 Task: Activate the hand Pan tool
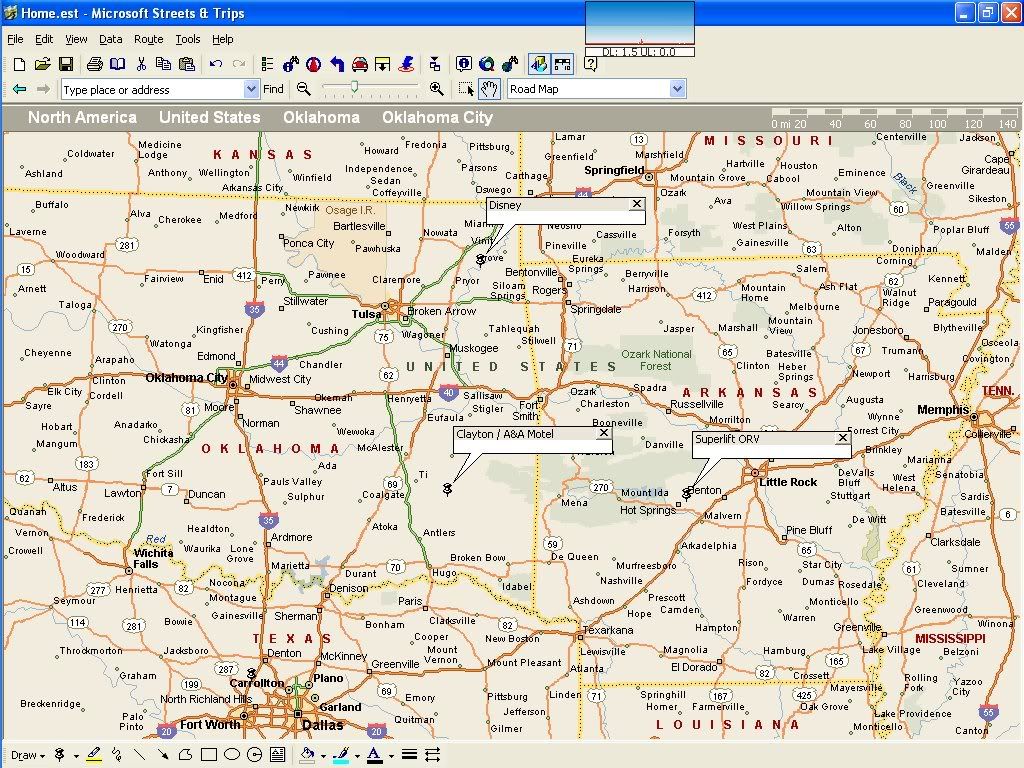pos(489,89)
